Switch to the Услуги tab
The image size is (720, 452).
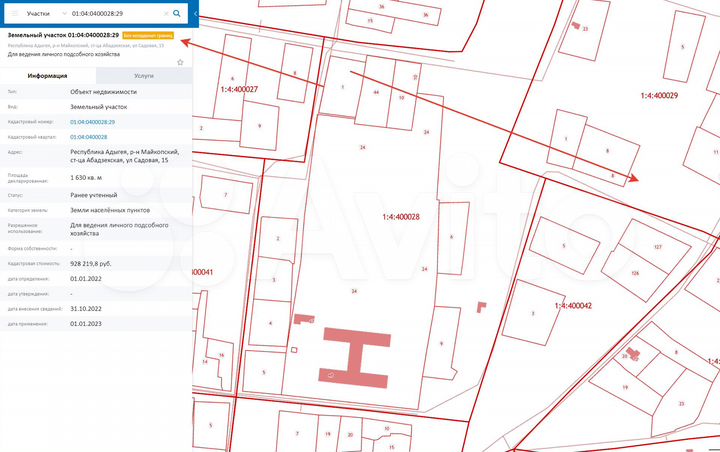[x=143, y=76]
